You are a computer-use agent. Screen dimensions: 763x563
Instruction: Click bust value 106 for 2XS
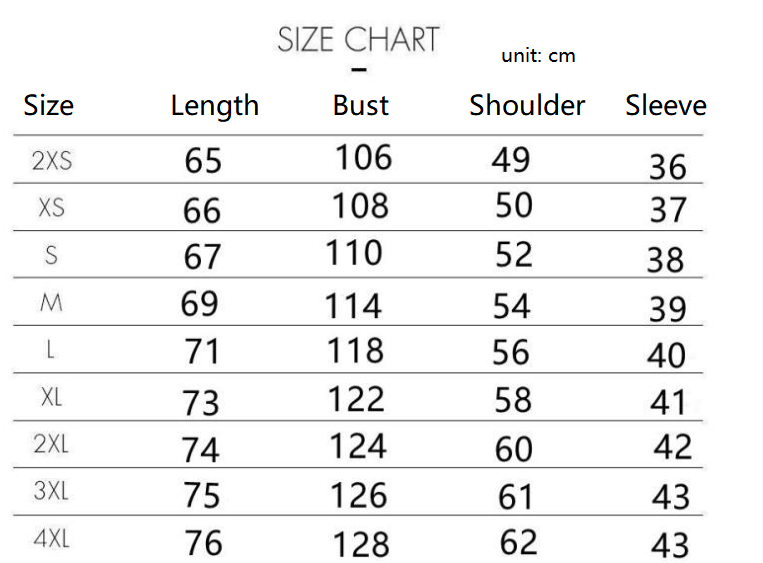(x=363, y=157)
